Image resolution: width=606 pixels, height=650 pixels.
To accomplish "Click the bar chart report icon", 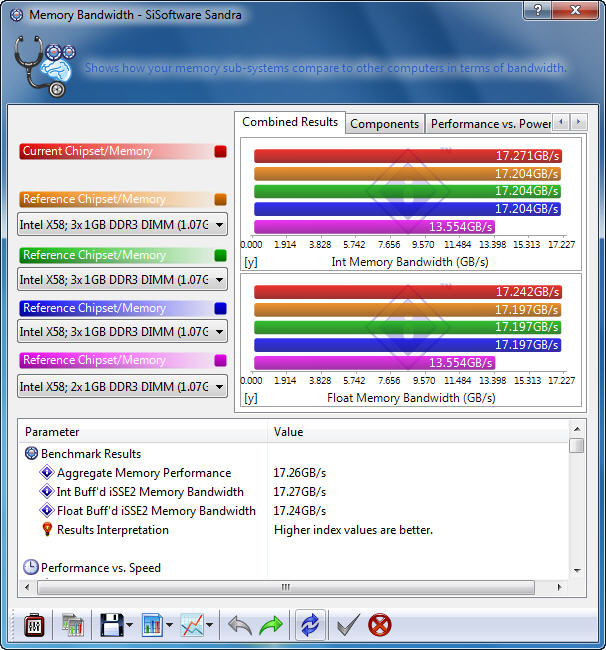I will tap(152, 625).
